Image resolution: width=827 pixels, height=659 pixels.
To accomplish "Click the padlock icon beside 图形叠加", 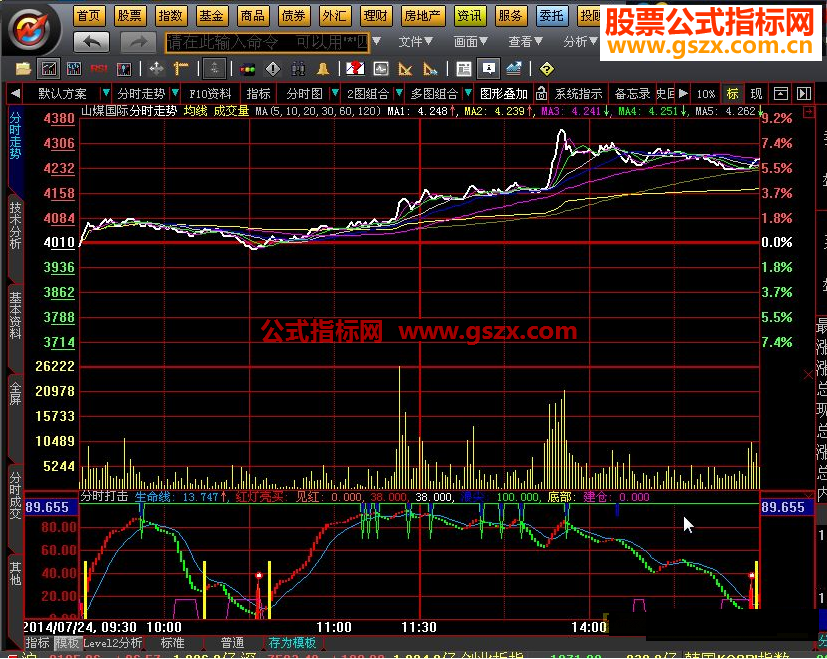I will point(541,94).
